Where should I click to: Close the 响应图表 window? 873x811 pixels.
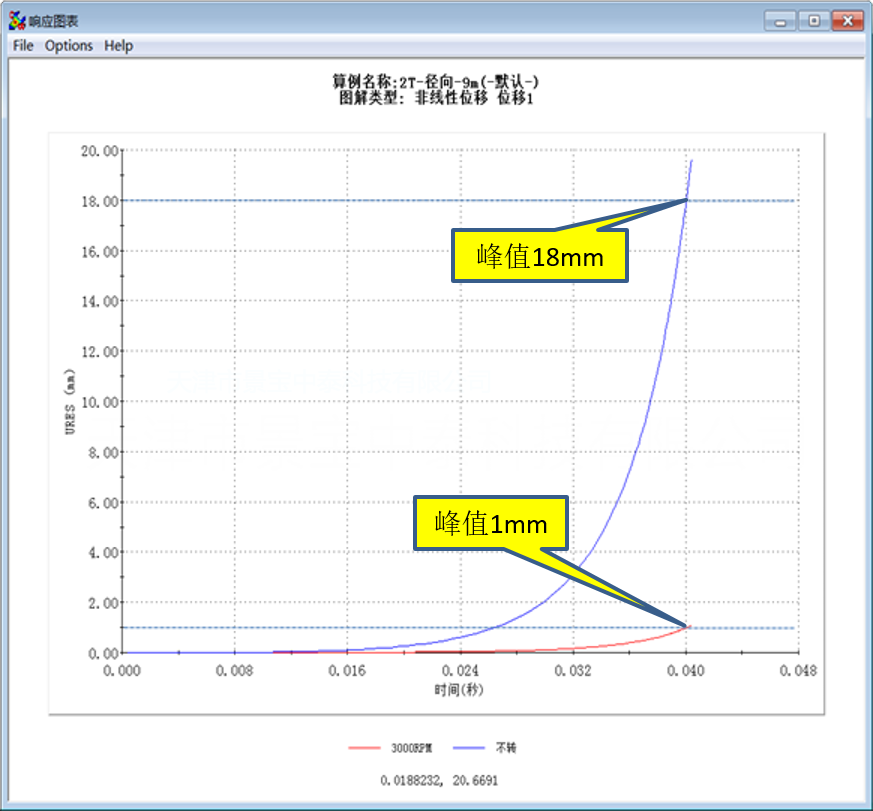tap(847, 20)
